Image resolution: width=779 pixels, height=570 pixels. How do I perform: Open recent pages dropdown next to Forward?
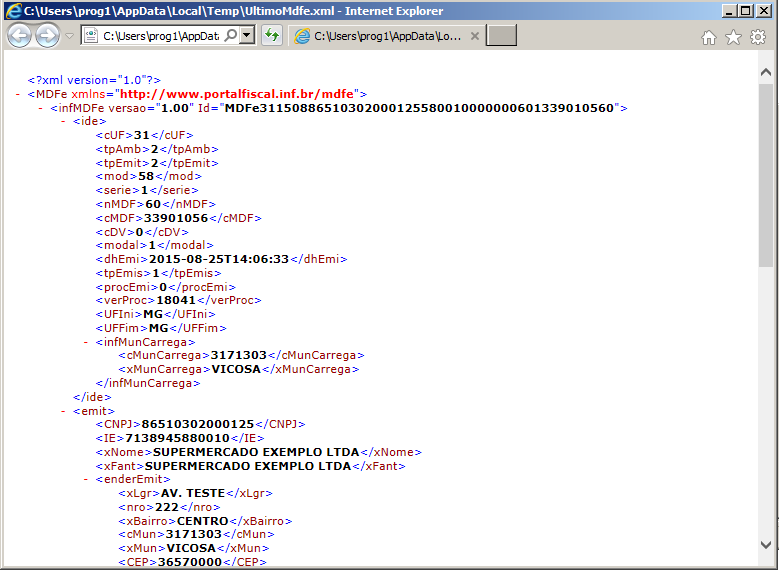point(69,36)
